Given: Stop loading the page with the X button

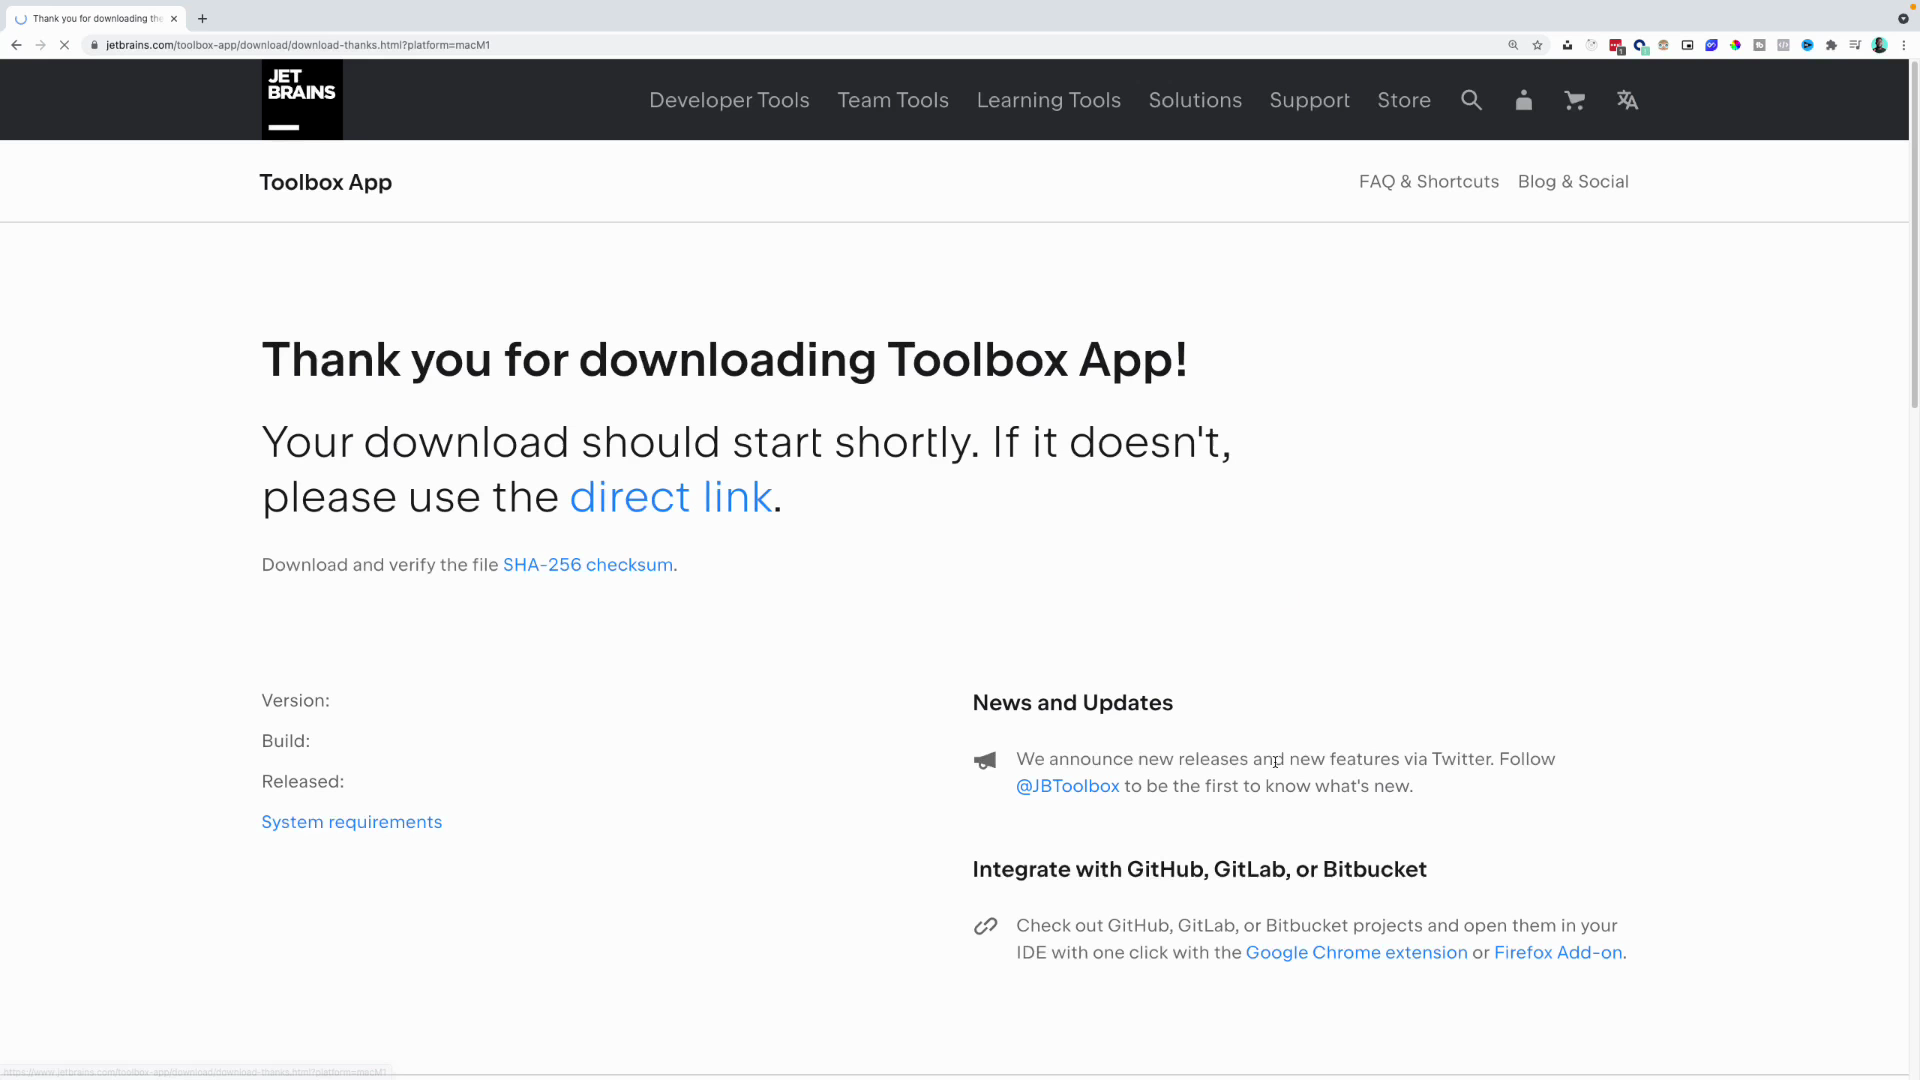Looking at the screenshot, I should [64, 45].
